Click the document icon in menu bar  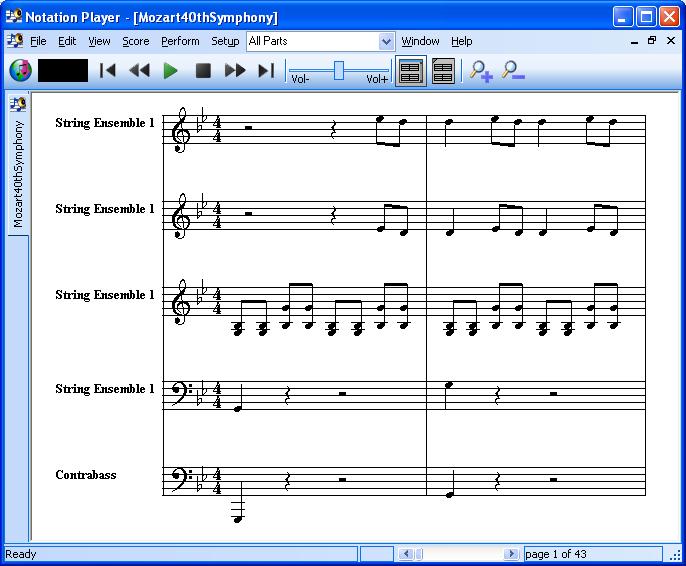tap(16, 41)
